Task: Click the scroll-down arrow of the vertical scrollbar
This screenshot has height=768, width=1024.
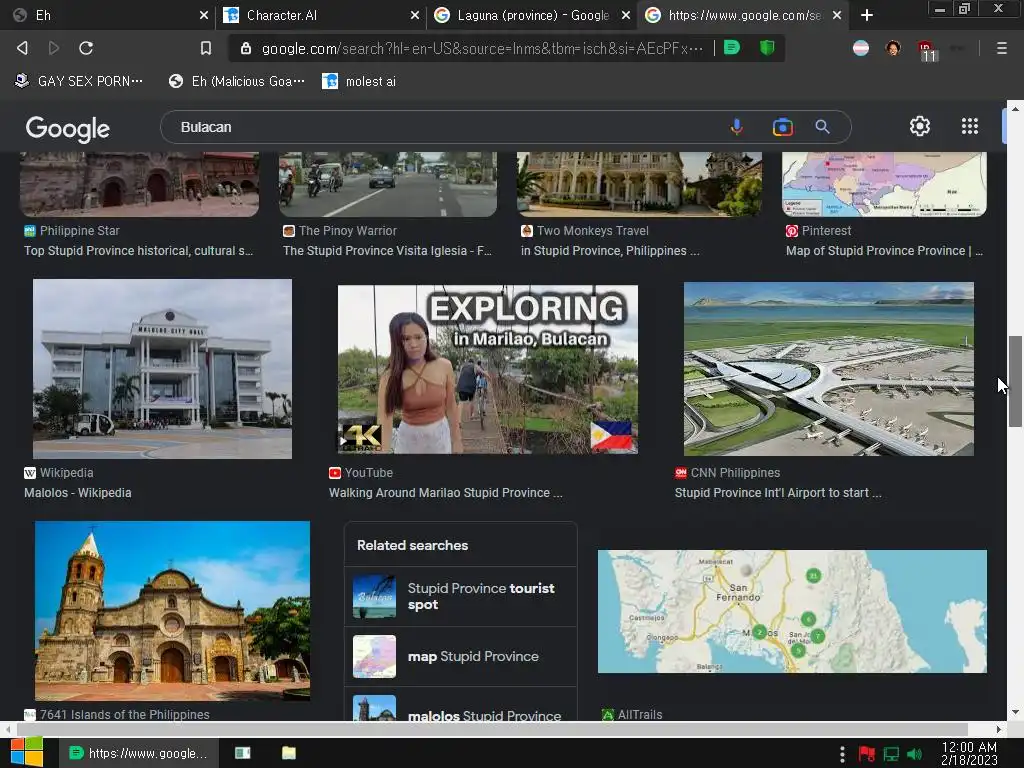Action: click(x=1015, y=712)
